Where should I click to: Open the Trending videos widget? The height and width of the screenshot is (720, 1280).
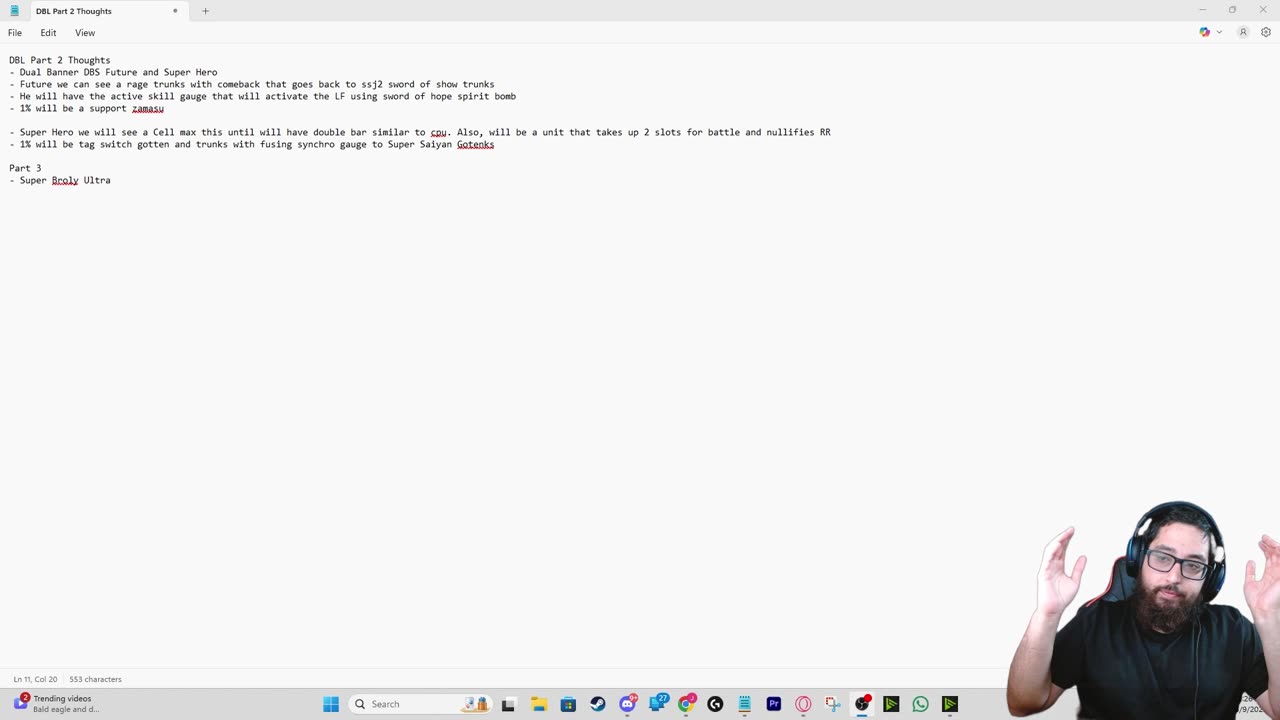coord(56,704)
